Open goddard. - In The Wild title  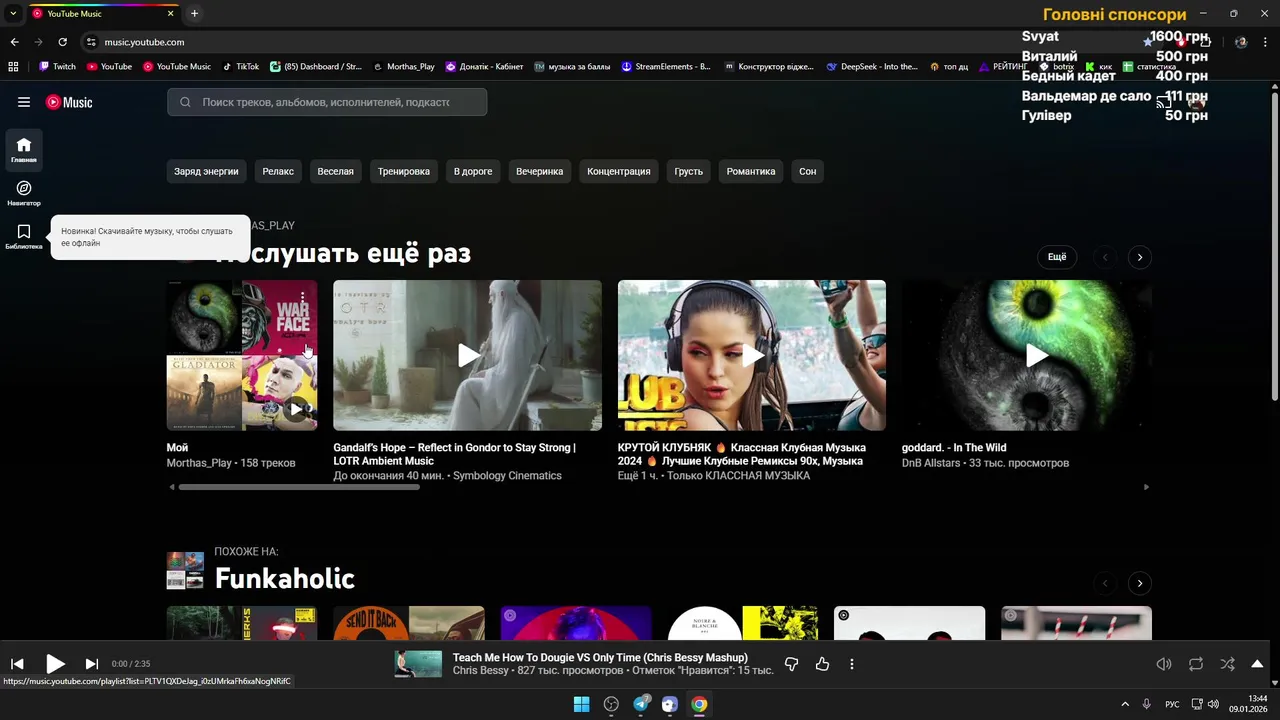click(x=954, y=448)
